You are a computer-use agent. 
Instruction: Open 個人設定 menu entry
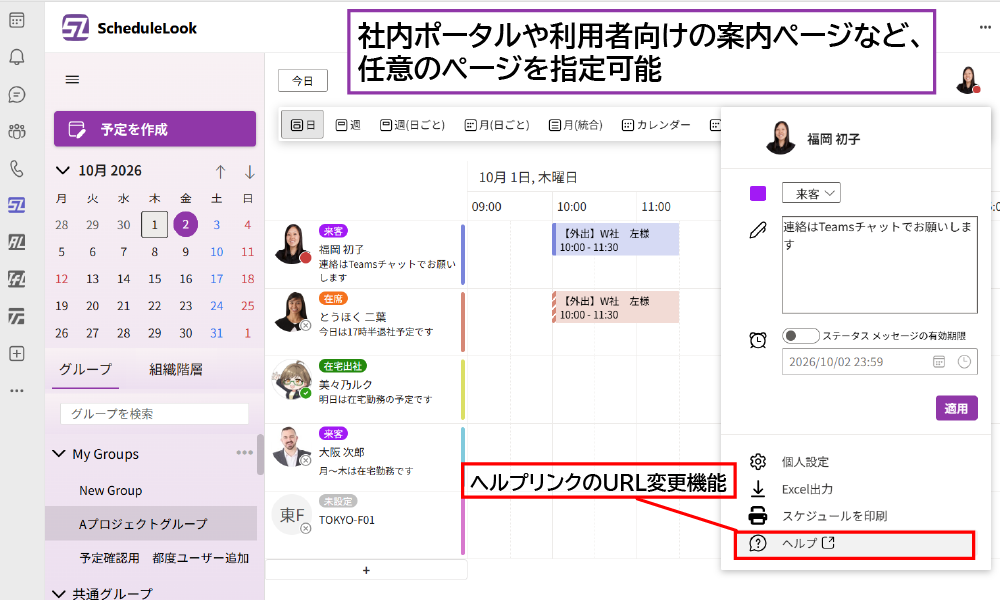pos(805,462)
